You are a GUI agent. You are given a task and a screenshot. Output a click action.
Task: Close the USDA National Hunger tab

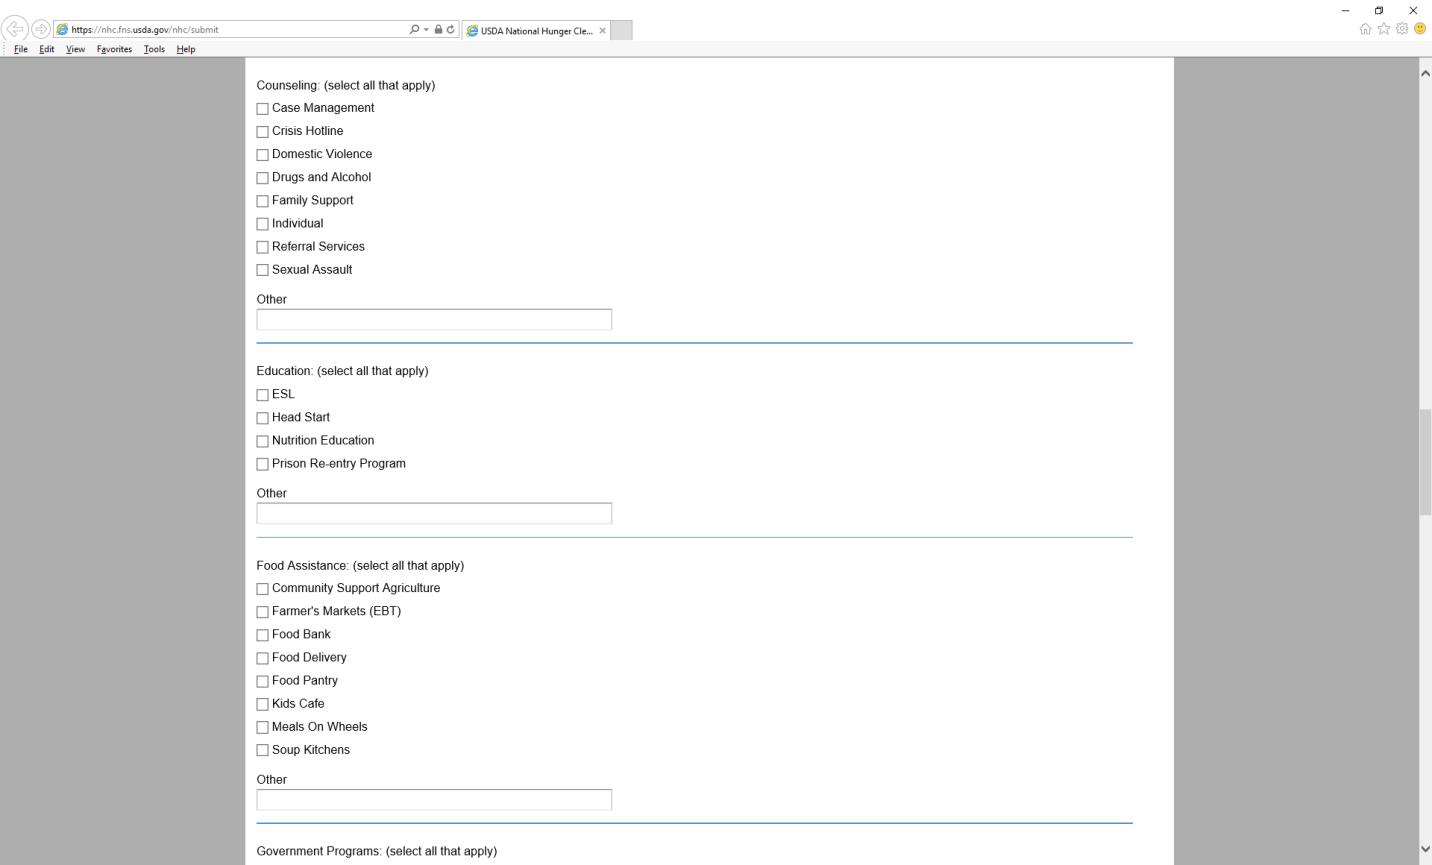point(603,31)
